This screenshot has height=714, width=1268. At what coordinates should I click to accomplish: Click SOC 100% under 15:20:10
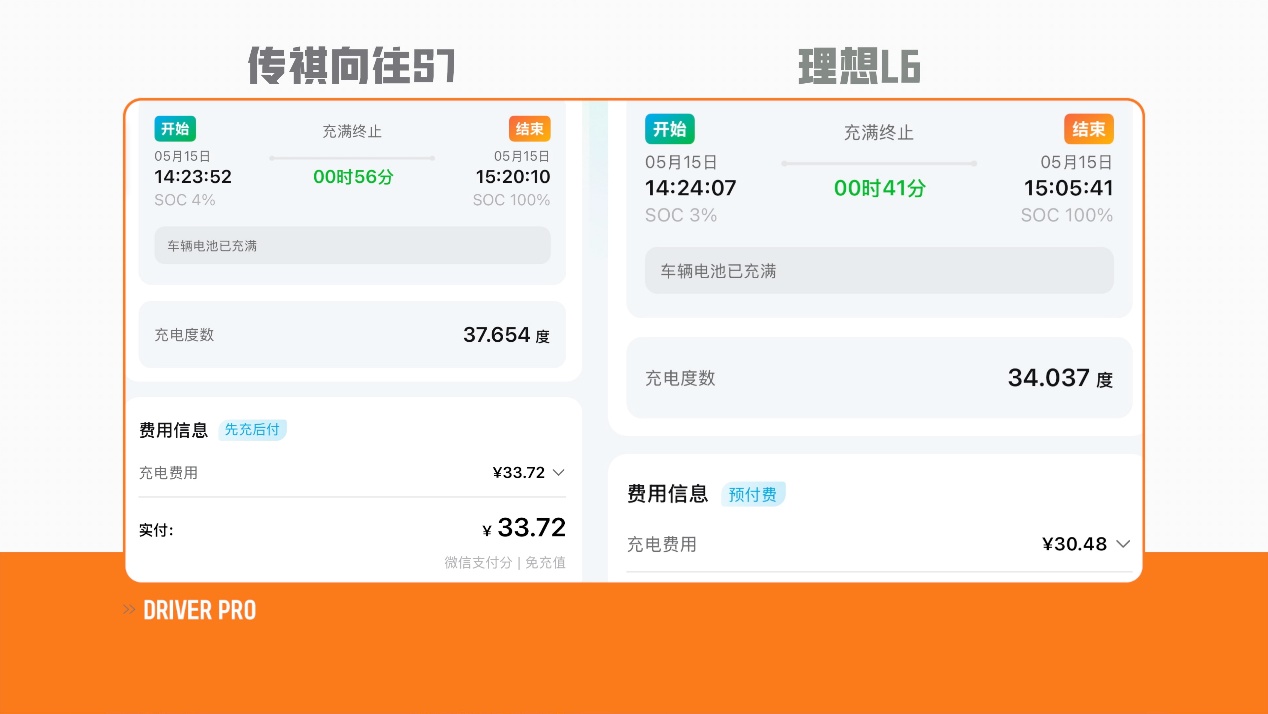512,200
